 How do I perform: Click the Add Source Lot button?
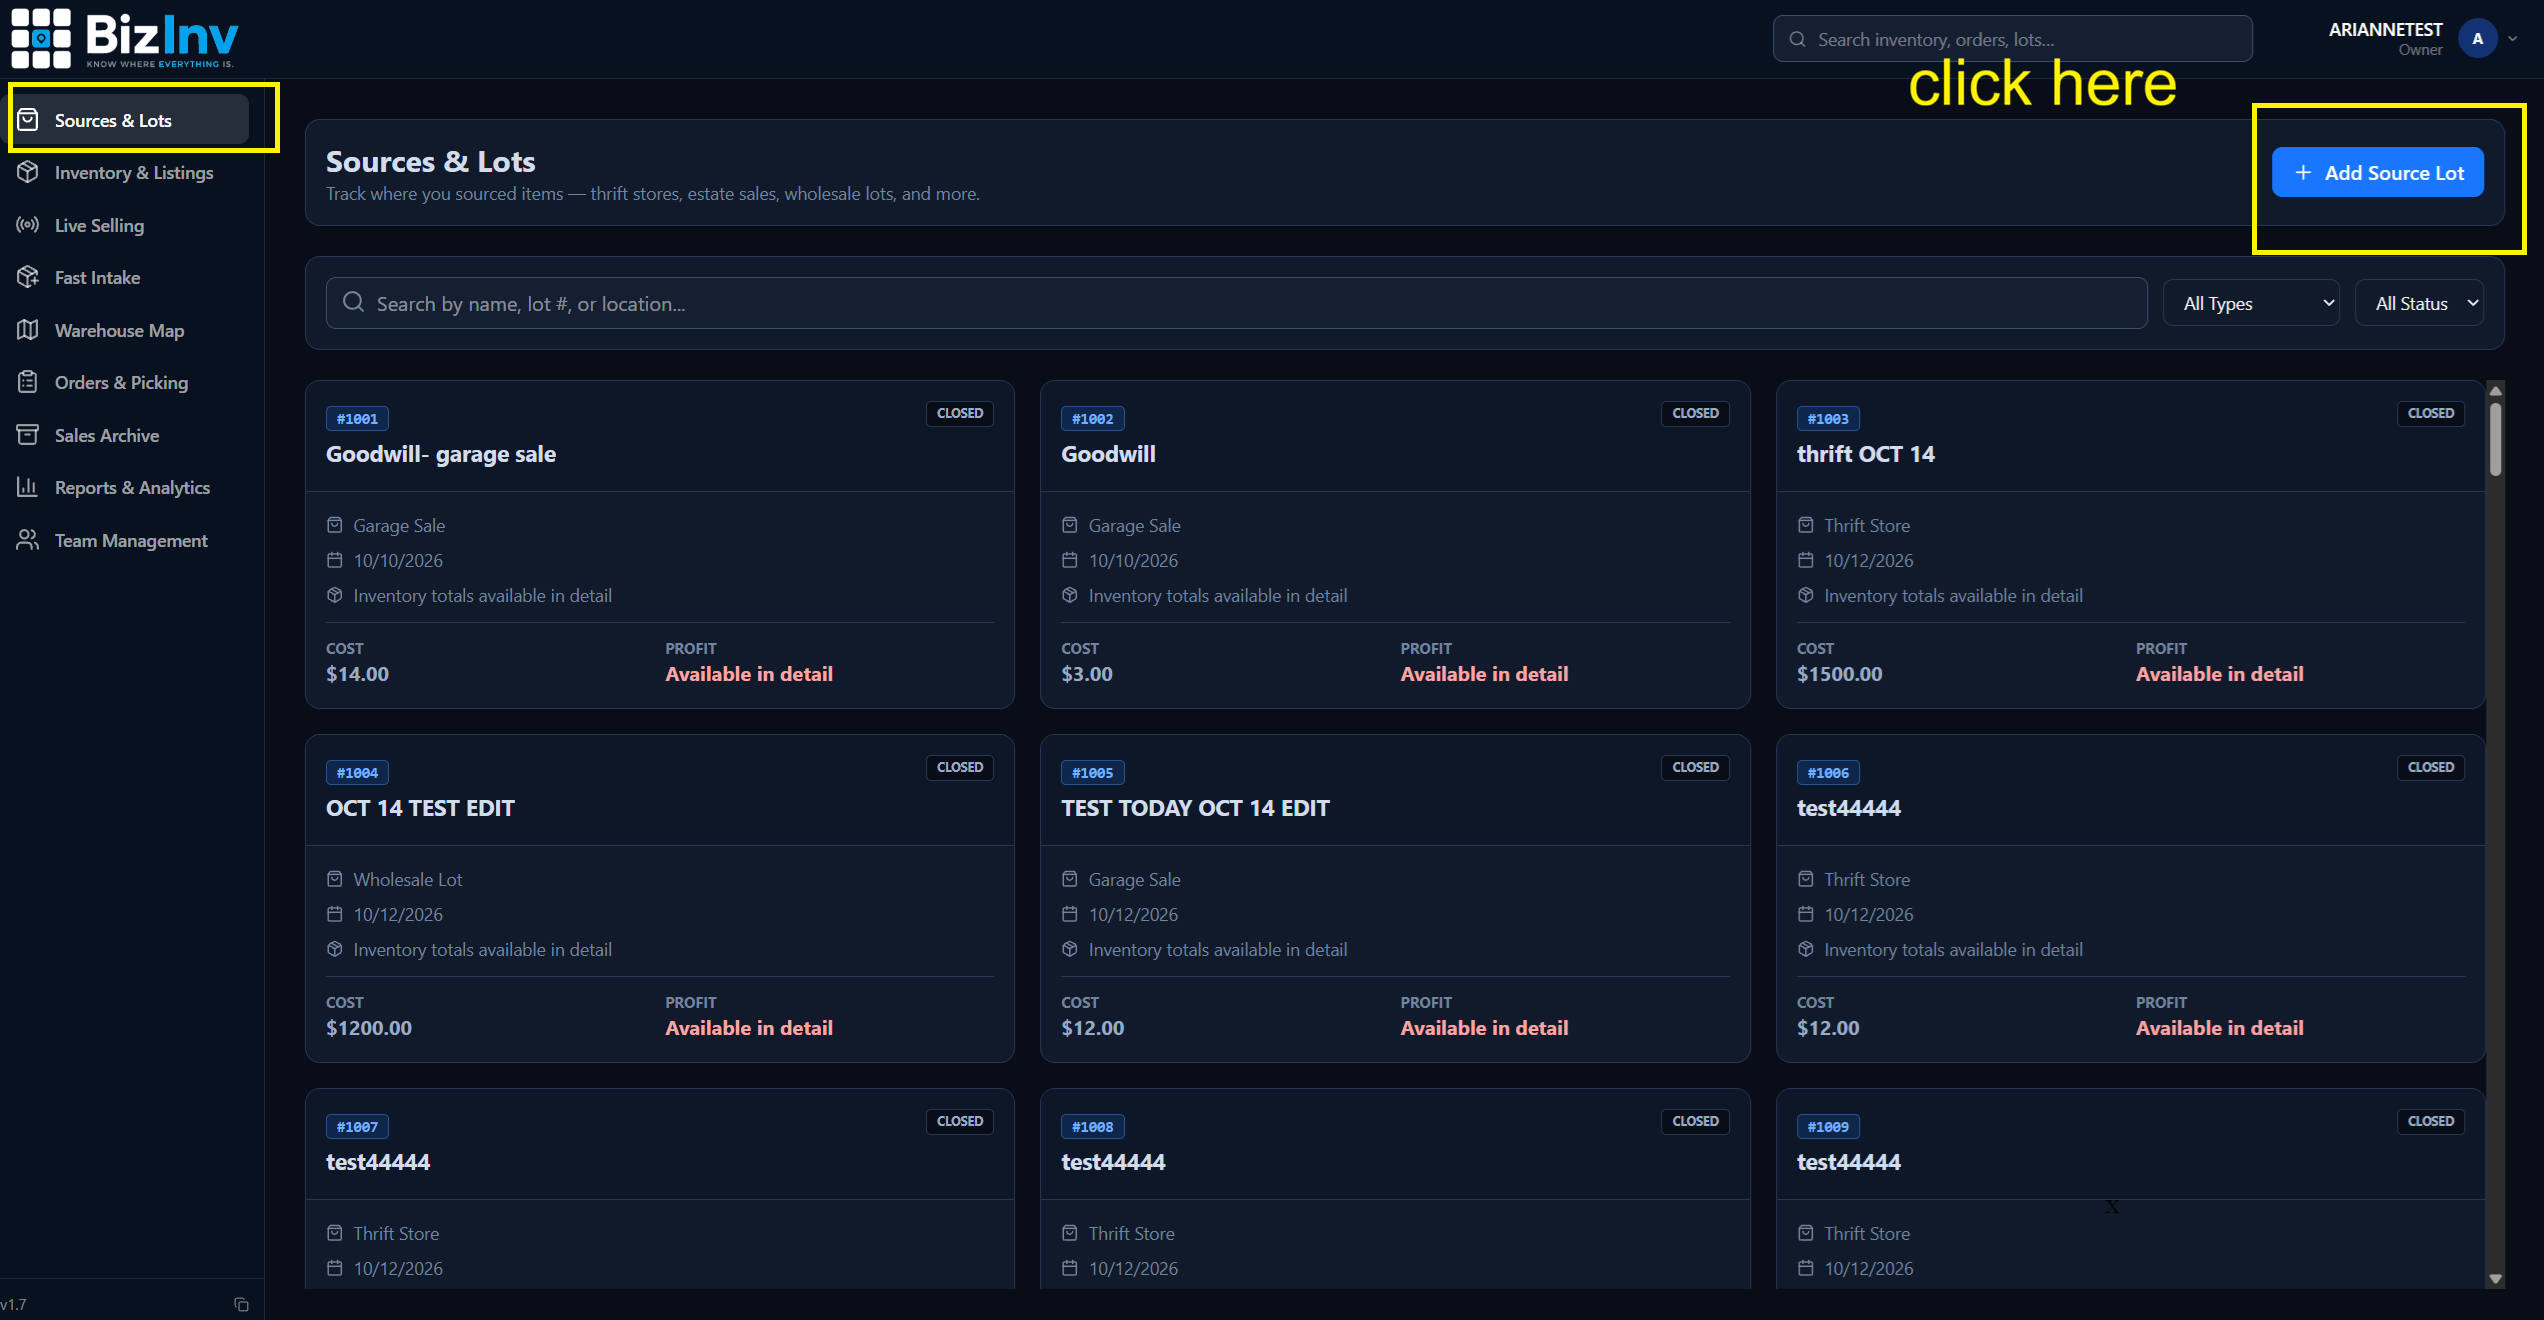click(2378, 172)
